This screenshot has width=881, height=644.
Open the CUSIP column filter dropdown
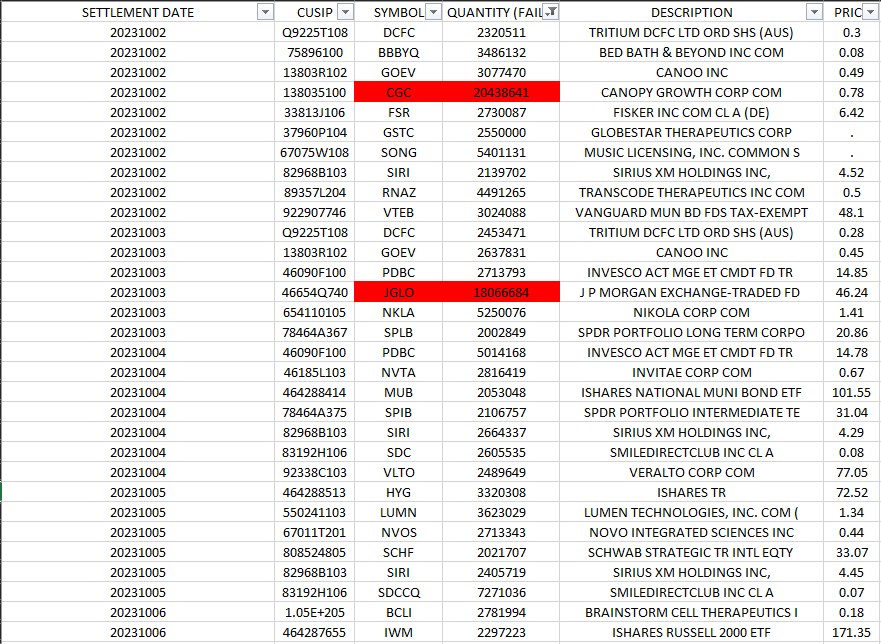point(346,12)
